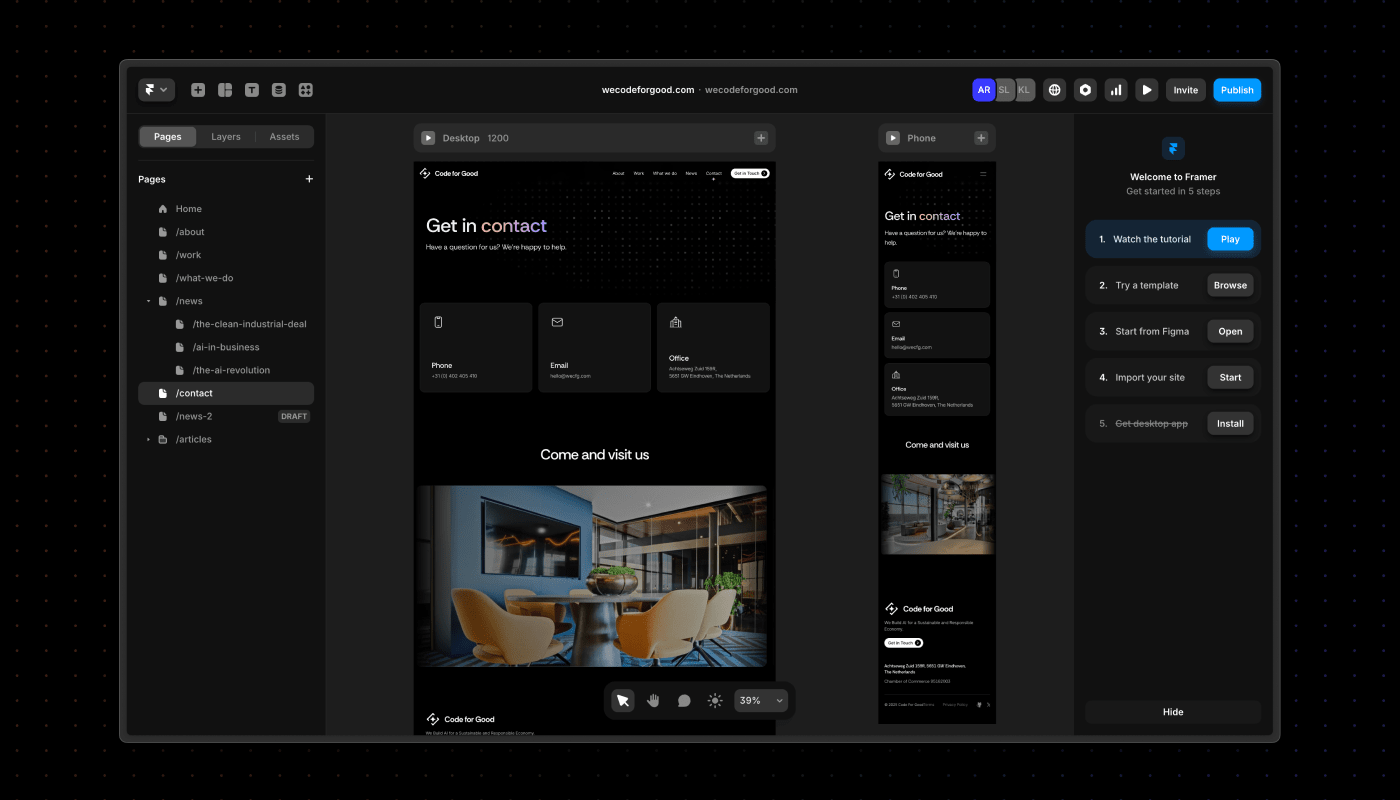This screenshot has height=800, width=1400.
Task: Select the /contact page
Action: (226, 393)
